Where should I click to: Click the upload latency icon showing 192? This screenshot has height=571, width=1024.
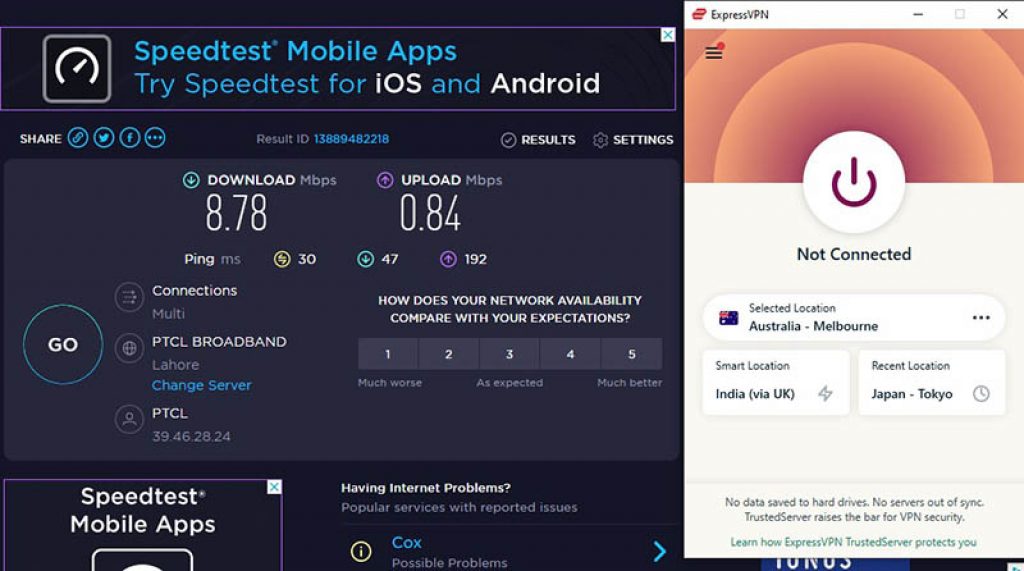(448, 259)
